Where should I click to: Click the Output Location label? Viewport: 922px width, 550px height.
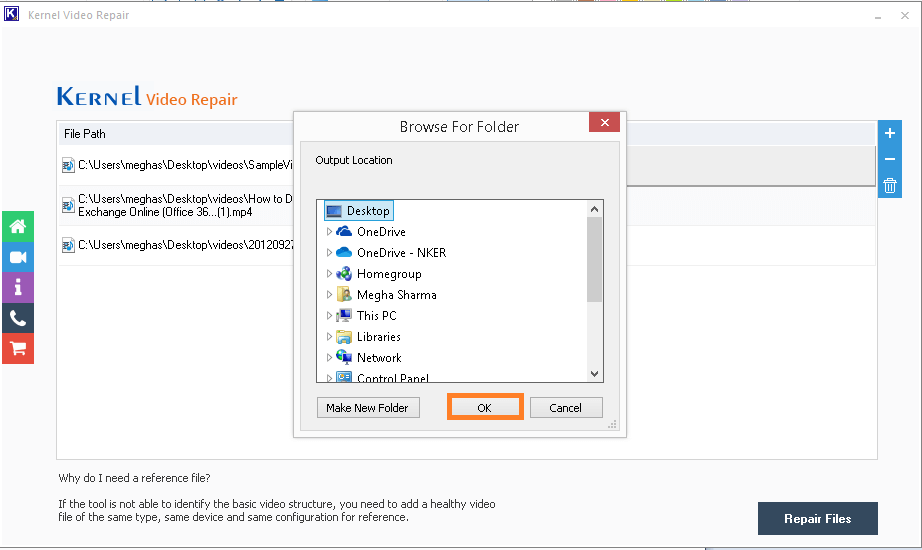pos(353,160)
